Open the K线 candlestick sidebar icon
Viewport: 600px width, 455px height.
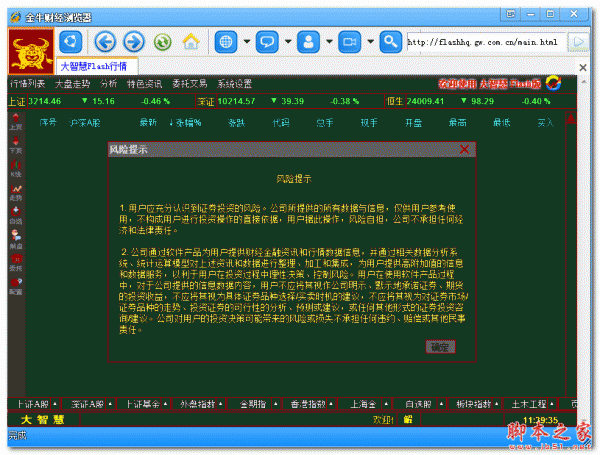(x=16, y=169)
